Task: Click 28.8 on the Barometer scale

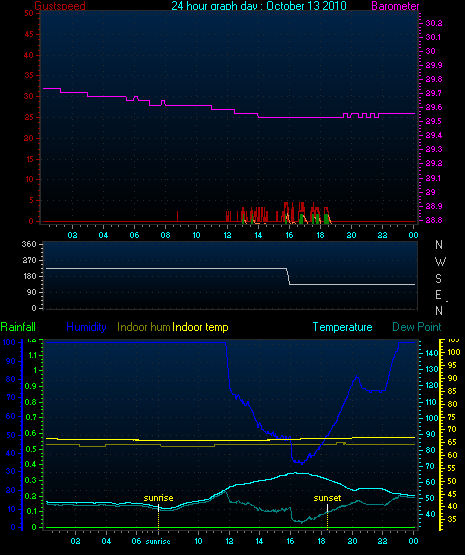Action: click(434, 220)
